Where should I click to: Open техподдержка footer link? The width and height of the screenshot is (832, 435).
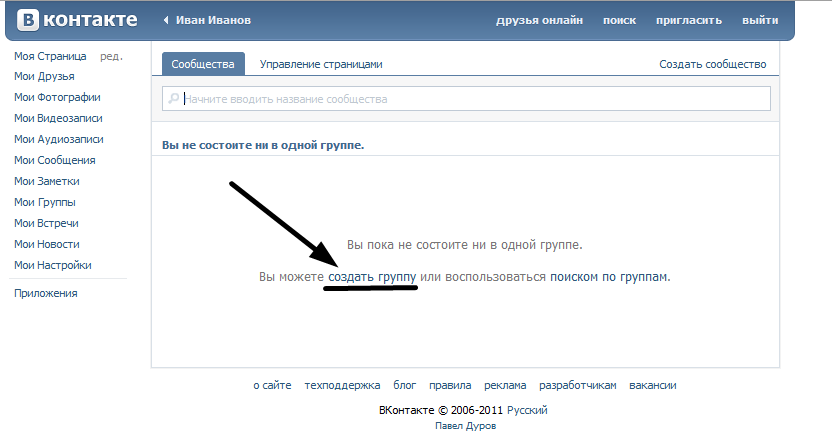342,385
